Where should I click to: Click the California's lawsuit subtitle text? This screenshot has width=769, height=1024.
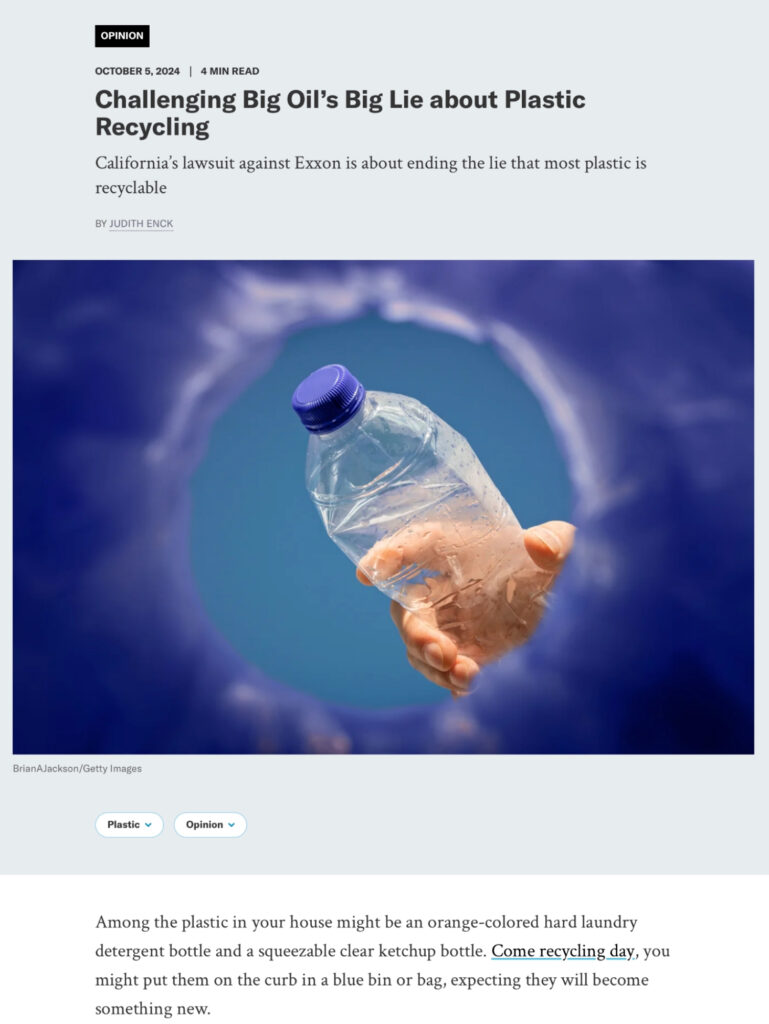[x=371, y=175]
